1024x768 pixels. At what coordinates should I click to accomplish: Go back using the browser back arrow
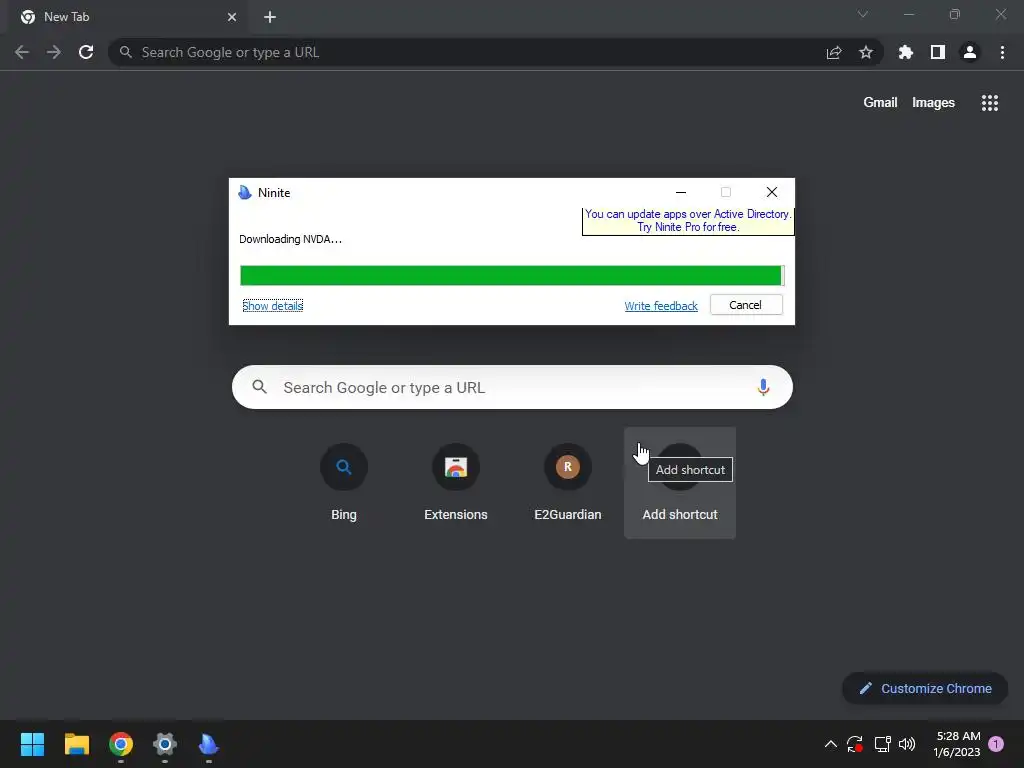tap(22, 52)
